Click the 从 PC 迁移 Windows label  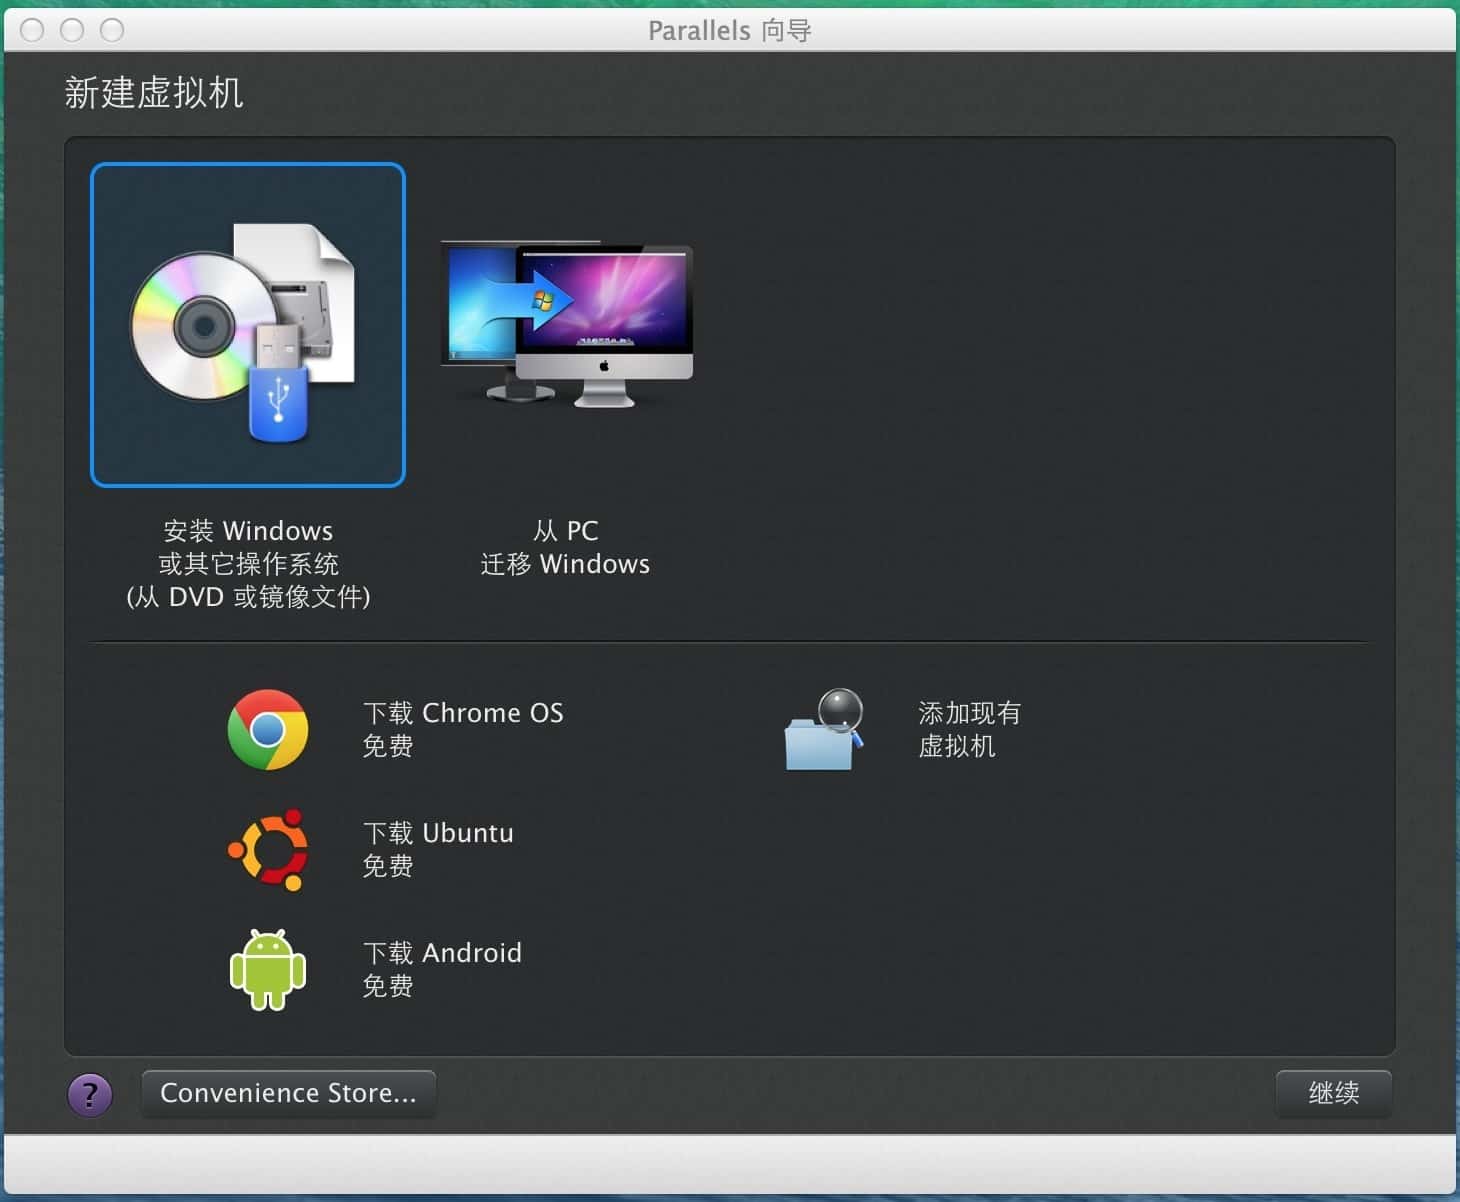pos(565,547)
